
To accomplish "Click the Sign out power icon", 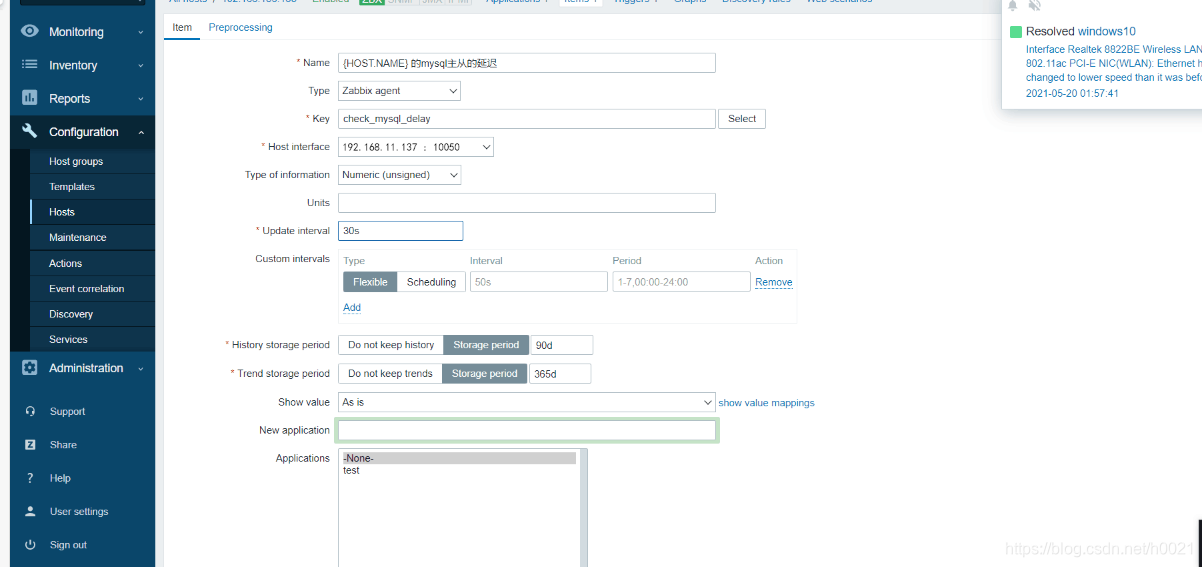I will pos(30,545).
